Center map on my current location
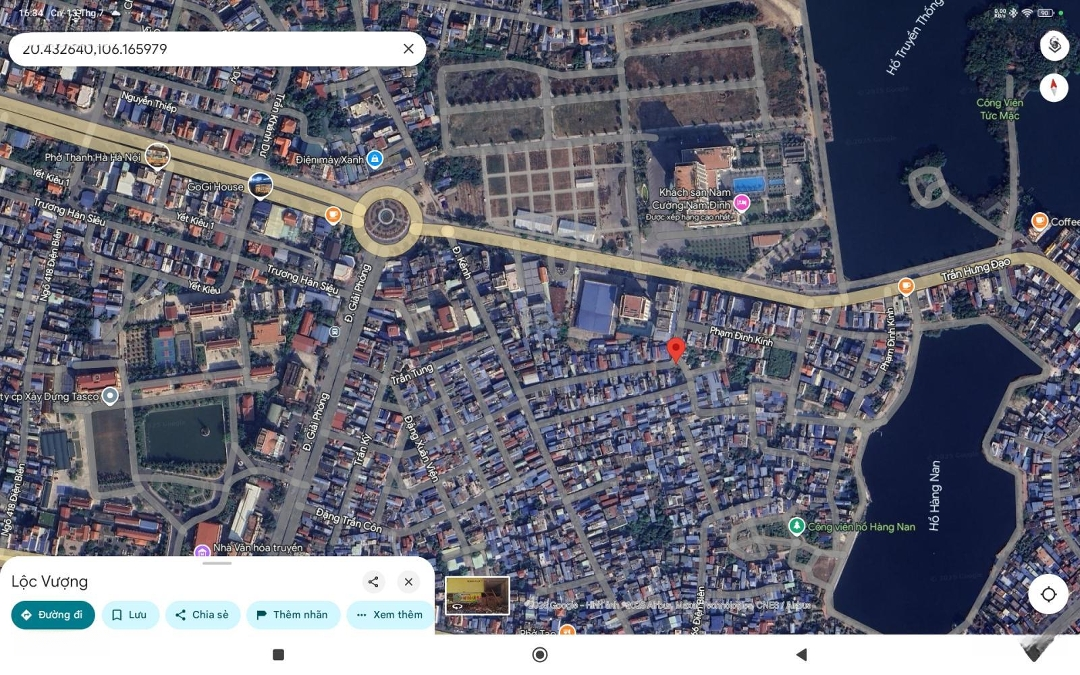This screenshot has width=1080, height=675. pos(1048,594)
